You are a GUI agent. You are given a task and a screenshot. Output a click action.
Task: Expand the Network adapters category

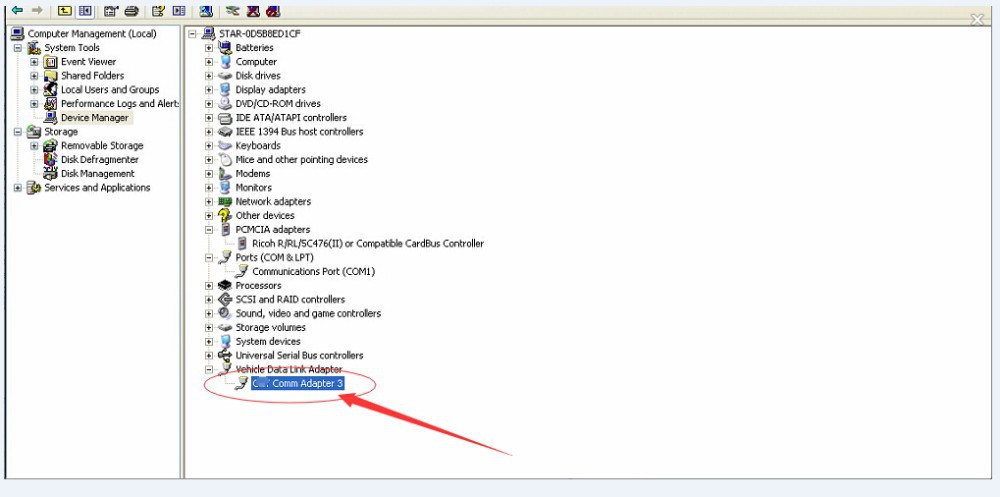point(209,202)
